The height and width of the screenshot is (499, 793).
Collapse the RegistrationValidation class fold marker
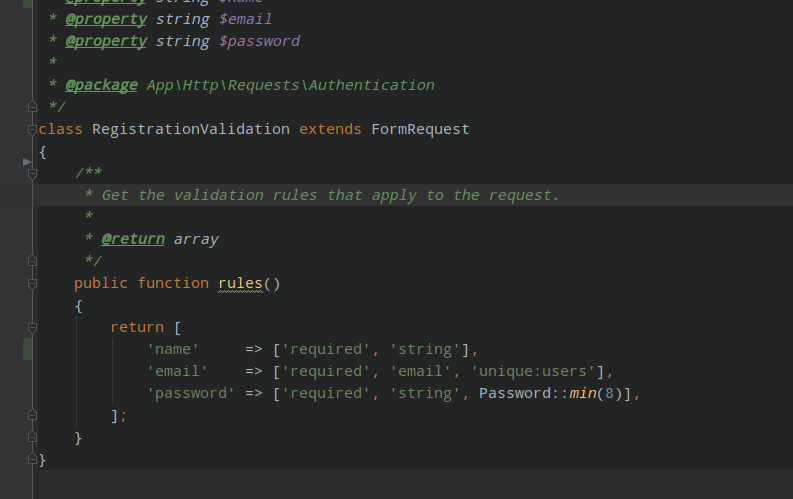[32, 129]
